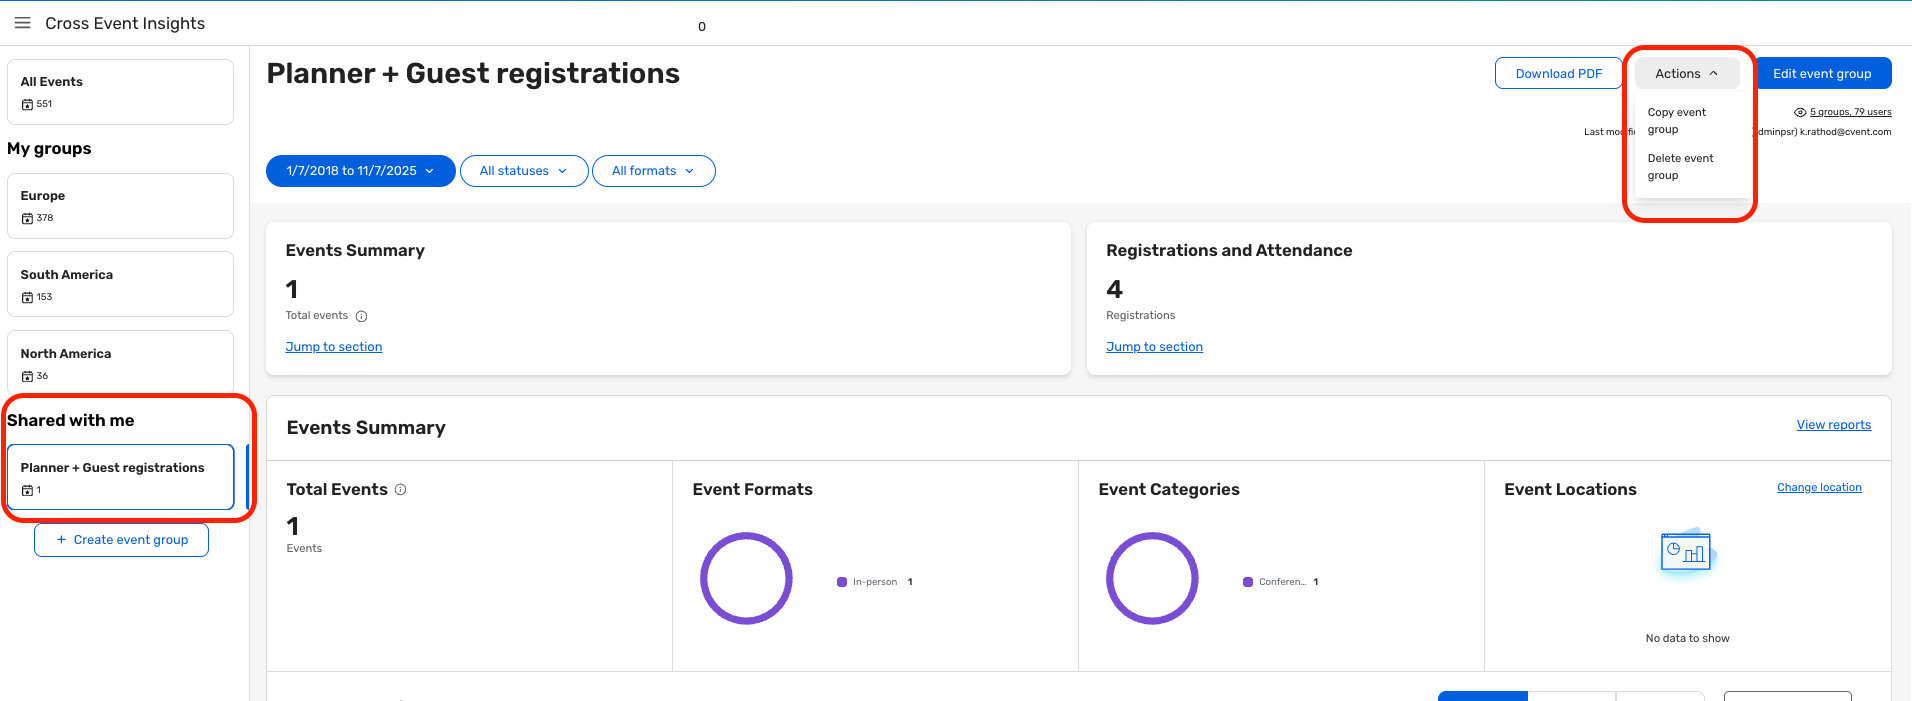Open the All statuses filter dropdown
Image resolution: width=1912 pixels, height=701 pixels.
523,171
